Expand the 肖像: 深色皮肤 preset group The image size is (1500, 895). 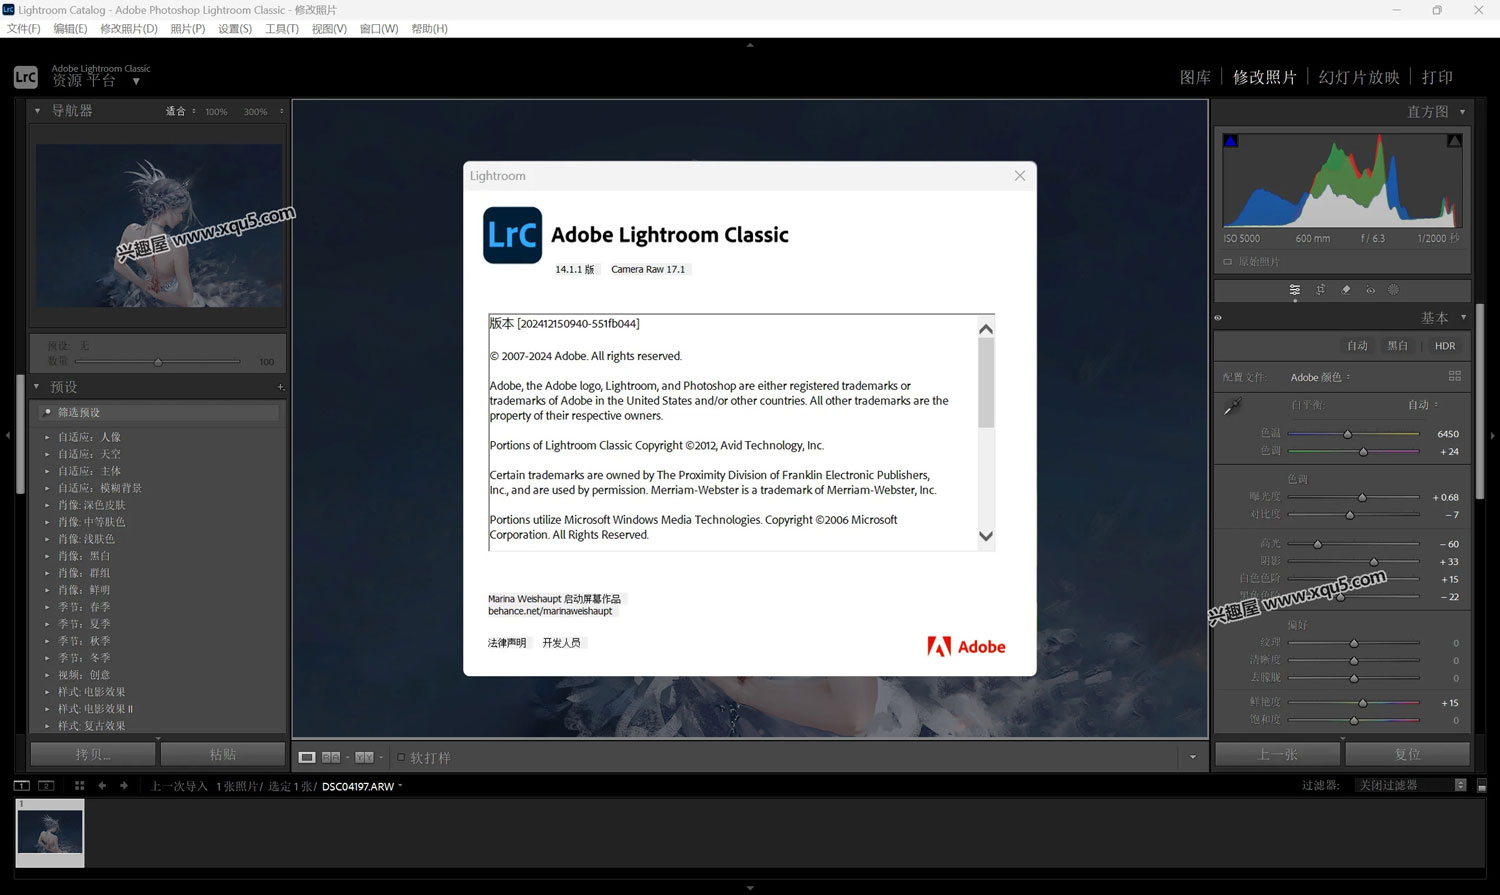tap(47, 505)
